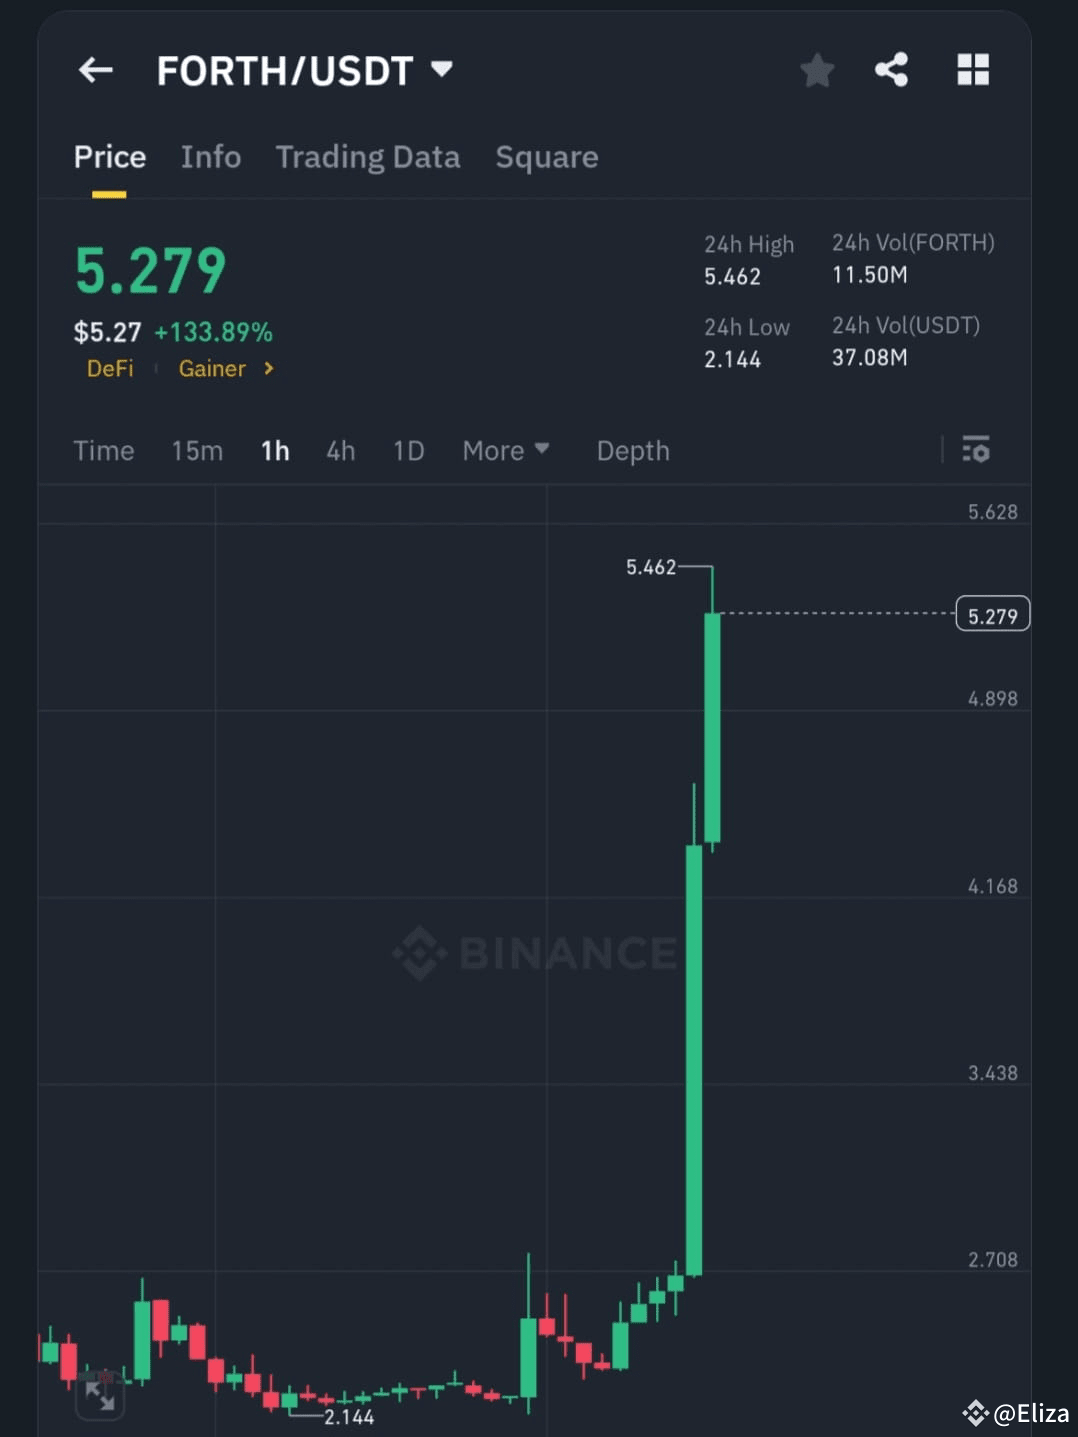Image resolution: width=1078 pixels, height=1437 pixels.
Task: Open the share icon in the top bar
Action: 891,70
